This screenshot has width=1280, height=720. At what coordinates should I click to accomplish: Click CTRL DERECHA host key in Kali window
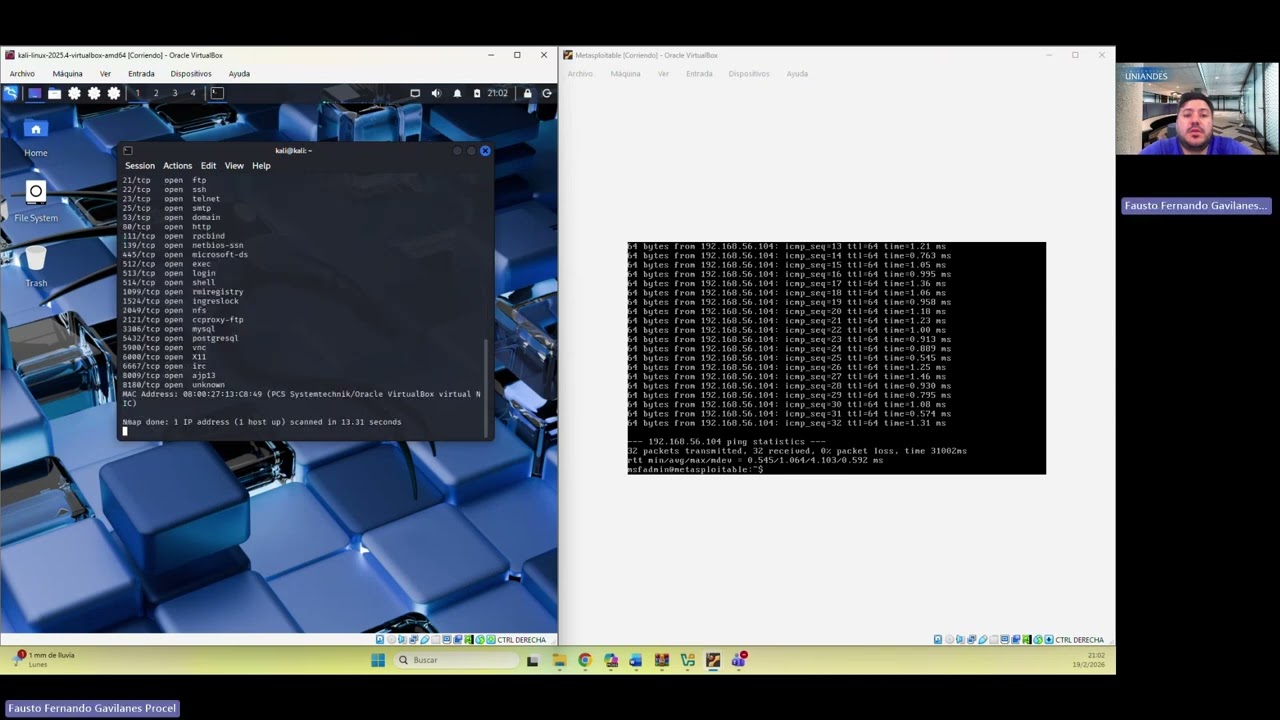coord(521,640)
